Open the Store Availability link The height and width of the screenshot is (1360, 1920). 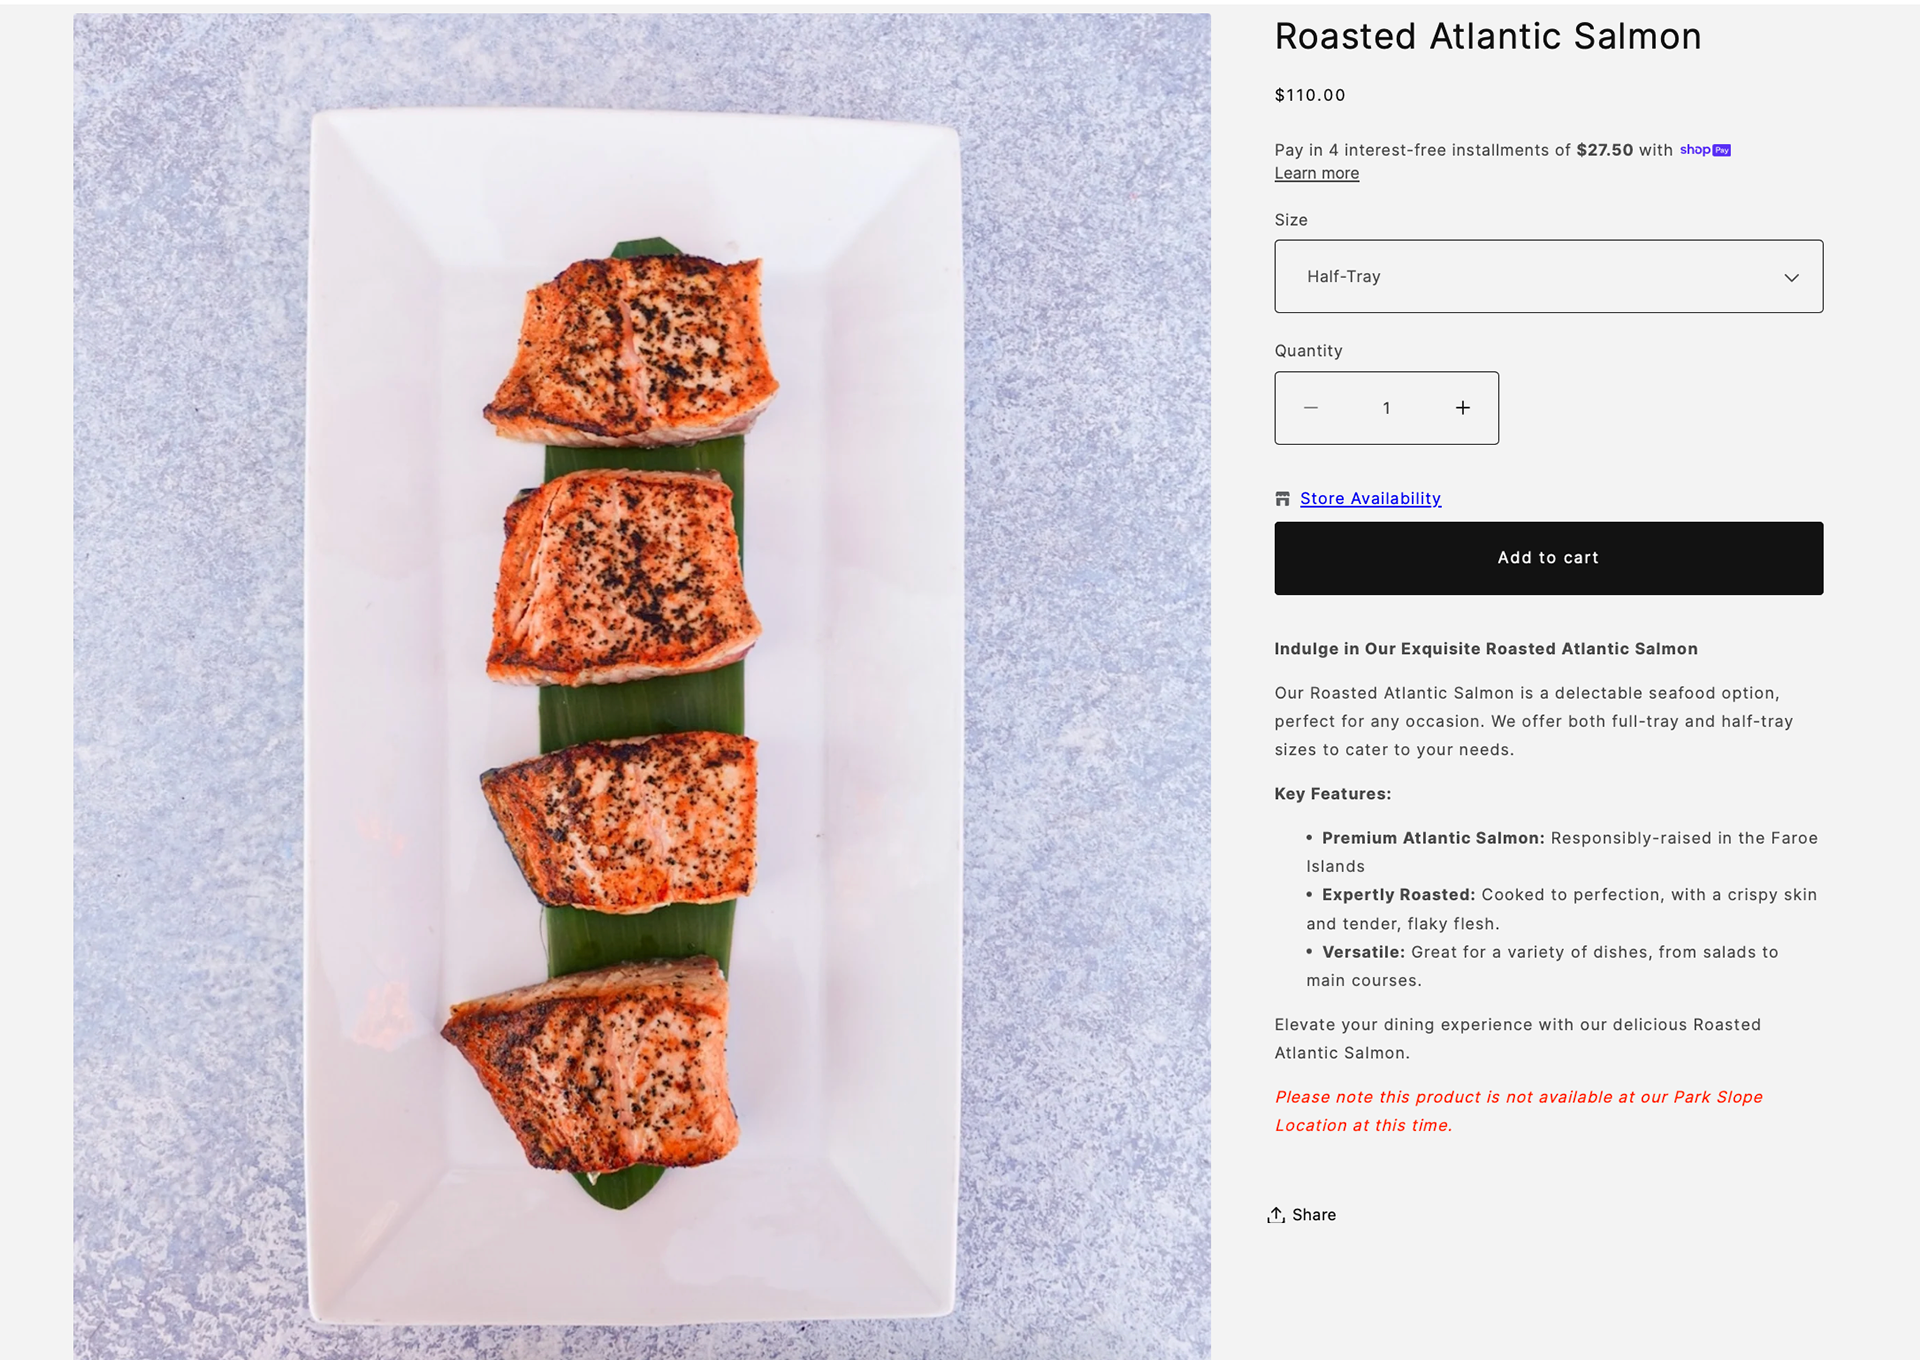pos(1370,499)
